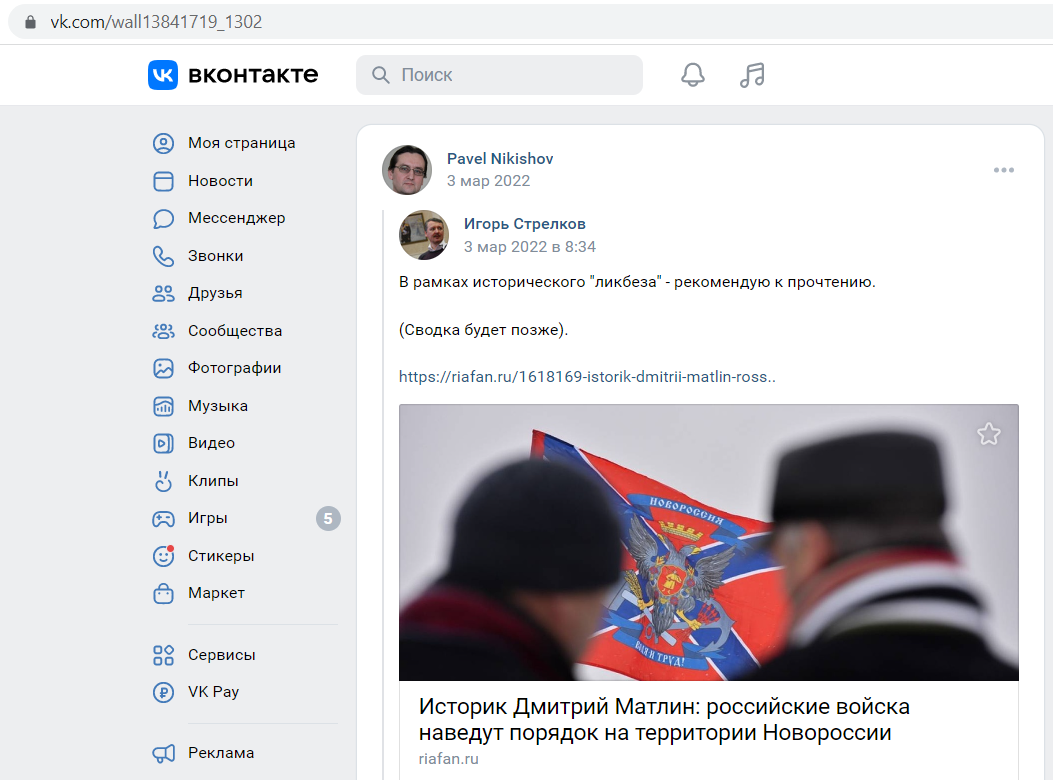Click the Stickers smiley icon
Image resolution: width=1053 pixels, height=780 pixels.
[x=163, y=556]
